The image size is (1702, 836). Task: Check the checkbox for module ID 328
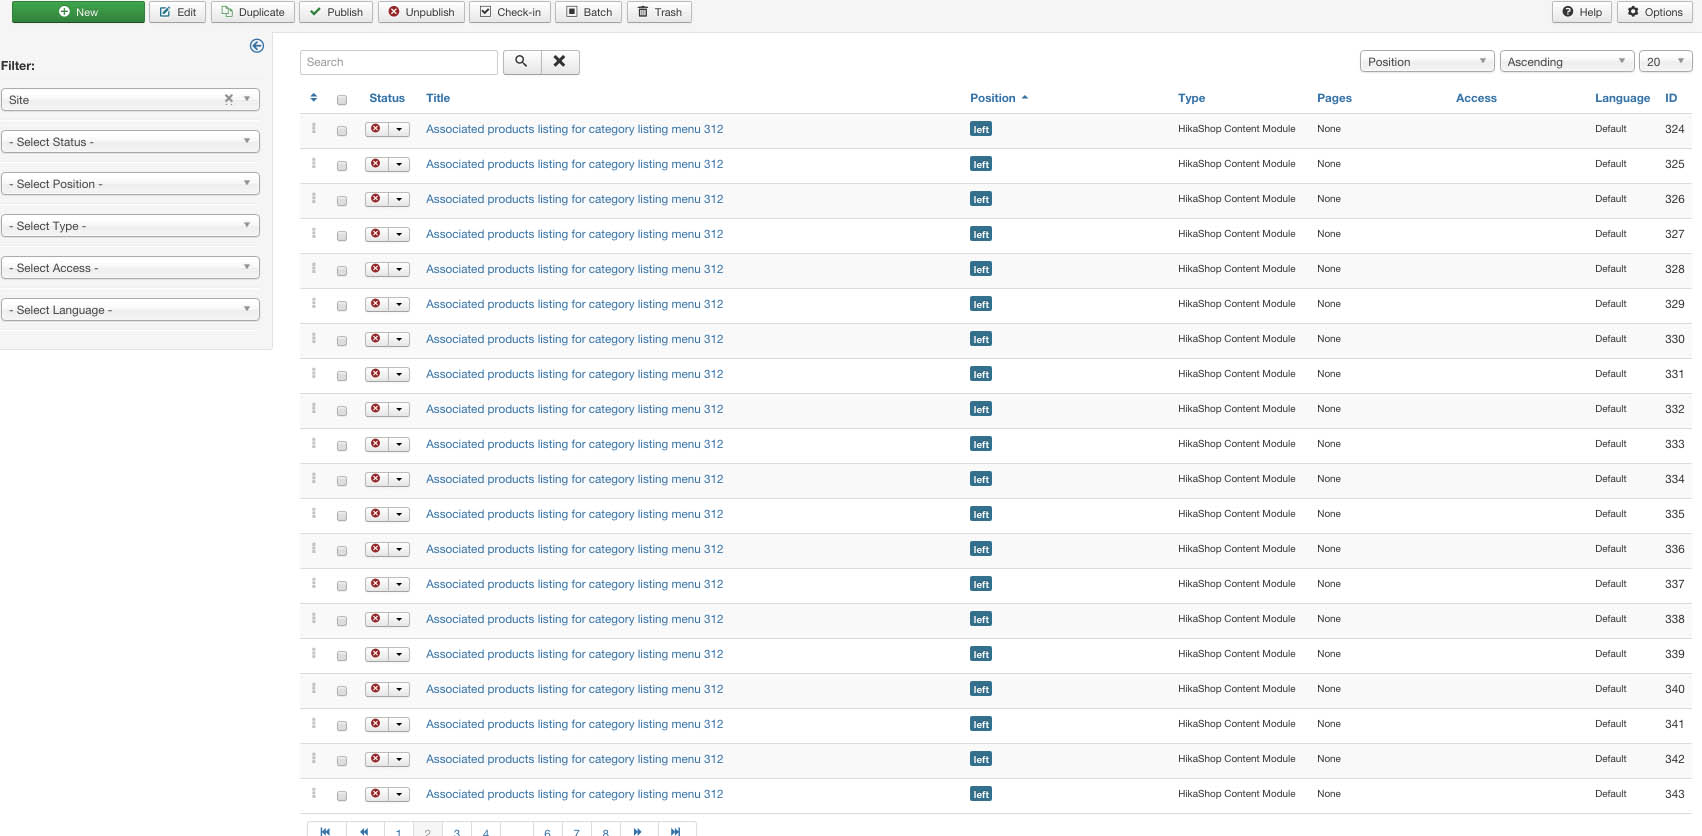coord(342,271)
